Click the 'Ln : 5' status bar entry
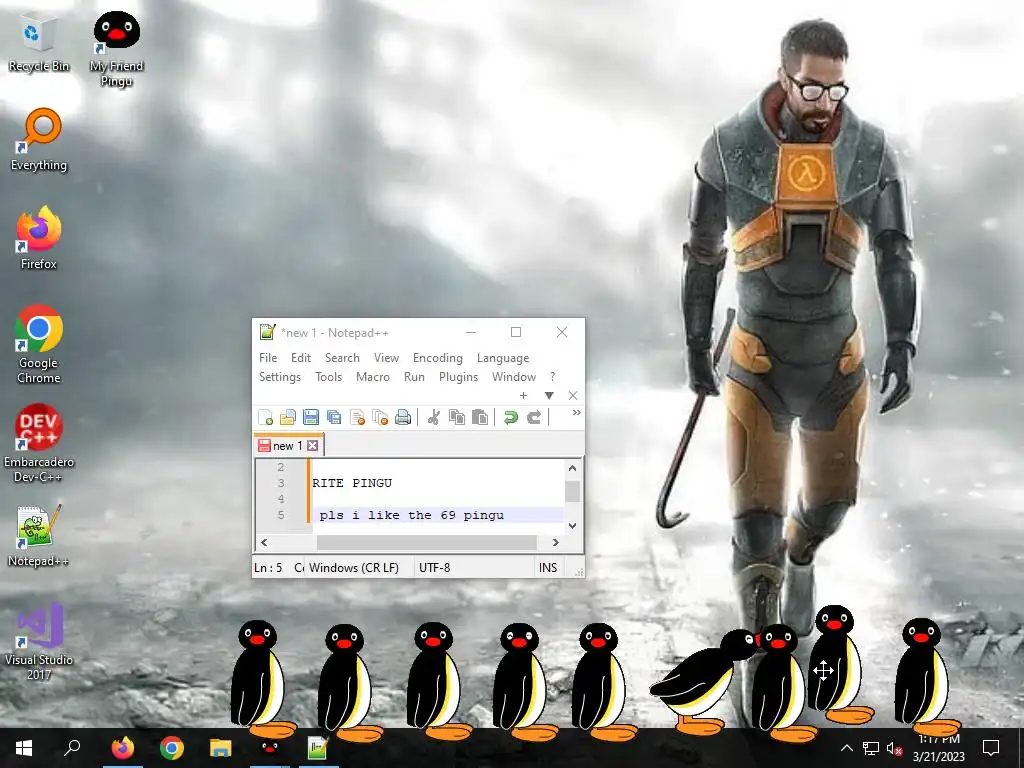The width and height of the screenshot is (1024, 768). coord(268,568)
